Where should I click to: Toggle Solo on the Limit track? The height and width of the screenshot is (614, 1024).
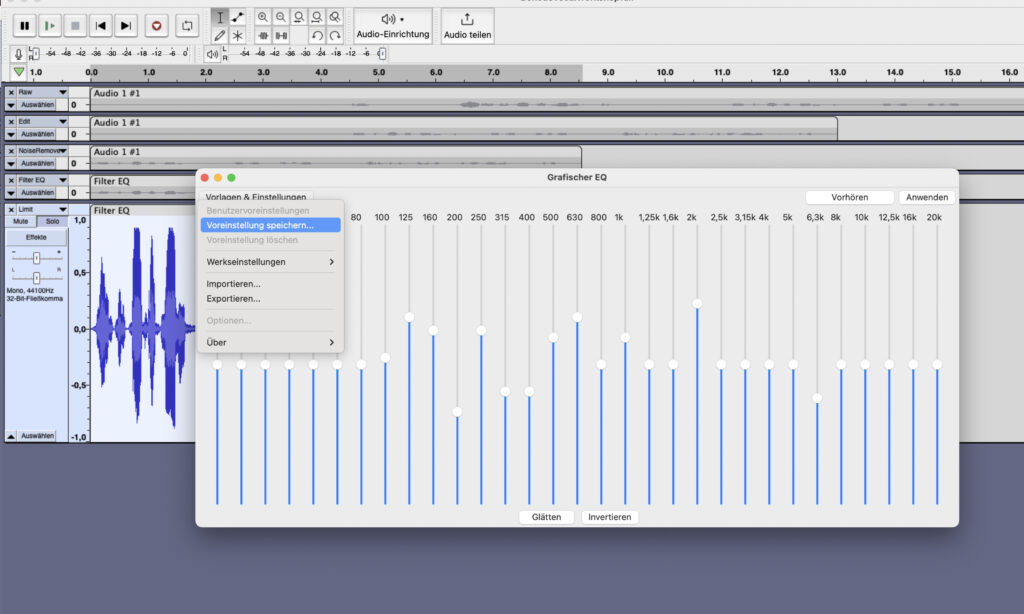pyautogui.click(x=52, y=221)
